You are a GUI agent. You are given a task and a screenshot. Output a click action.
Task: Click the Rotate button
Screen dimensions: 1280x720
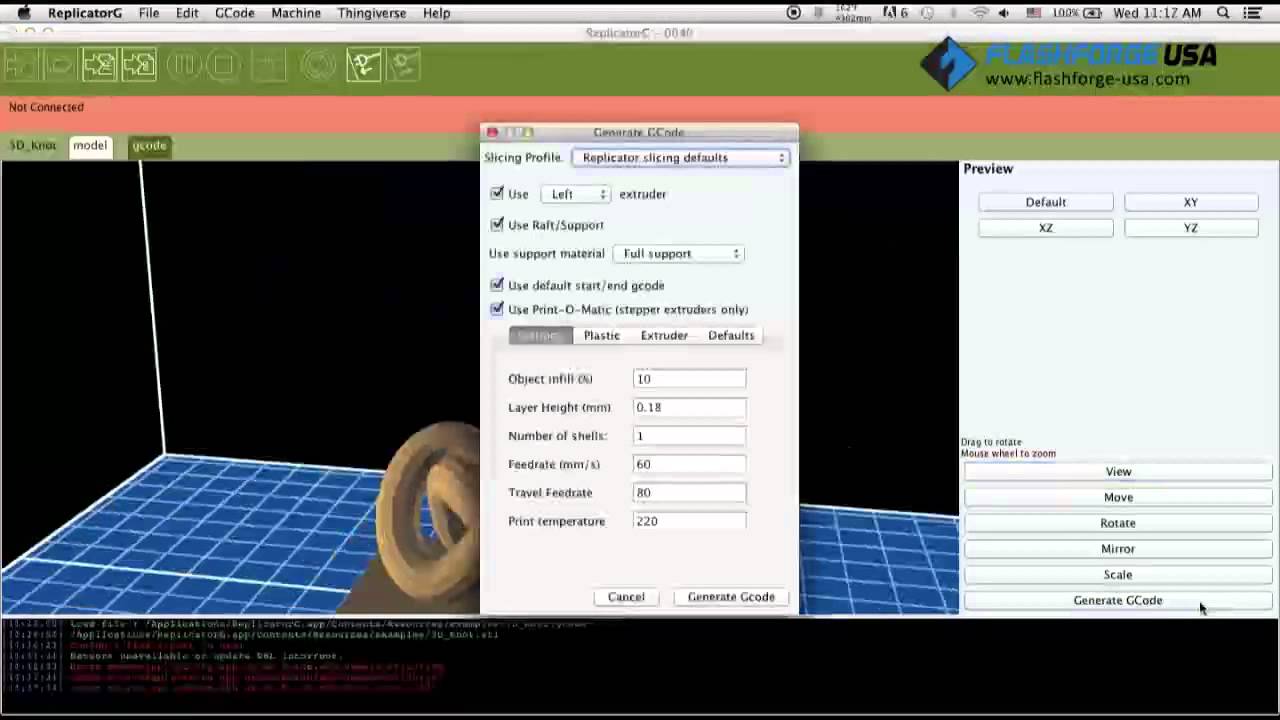click(1118, 523)
